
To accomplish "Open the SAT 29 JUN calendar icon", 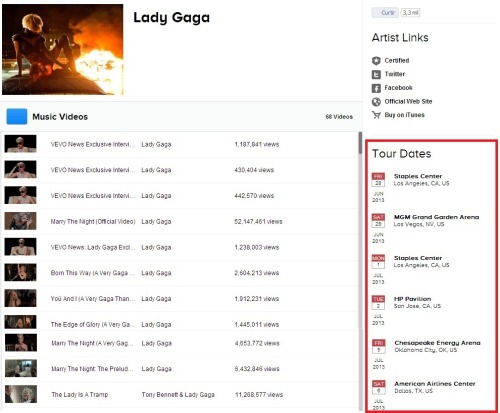I will pos(378,221).
